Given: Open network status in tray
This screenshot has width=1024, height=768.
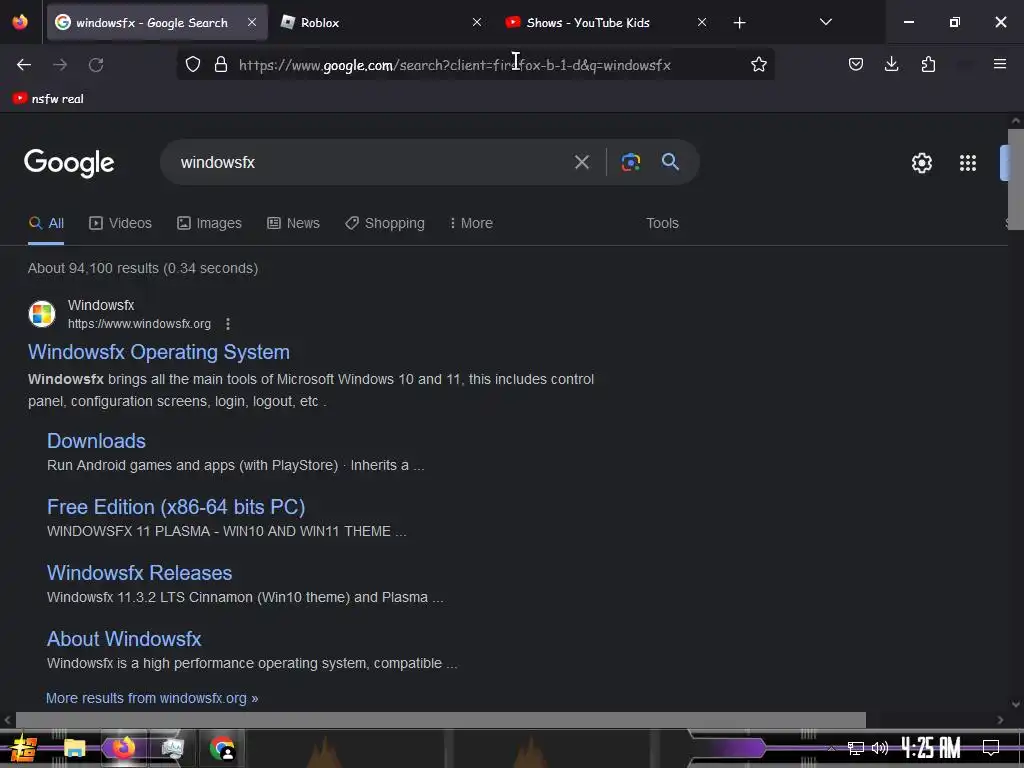Looking at the screenshot, I should (x=856, y=748).
